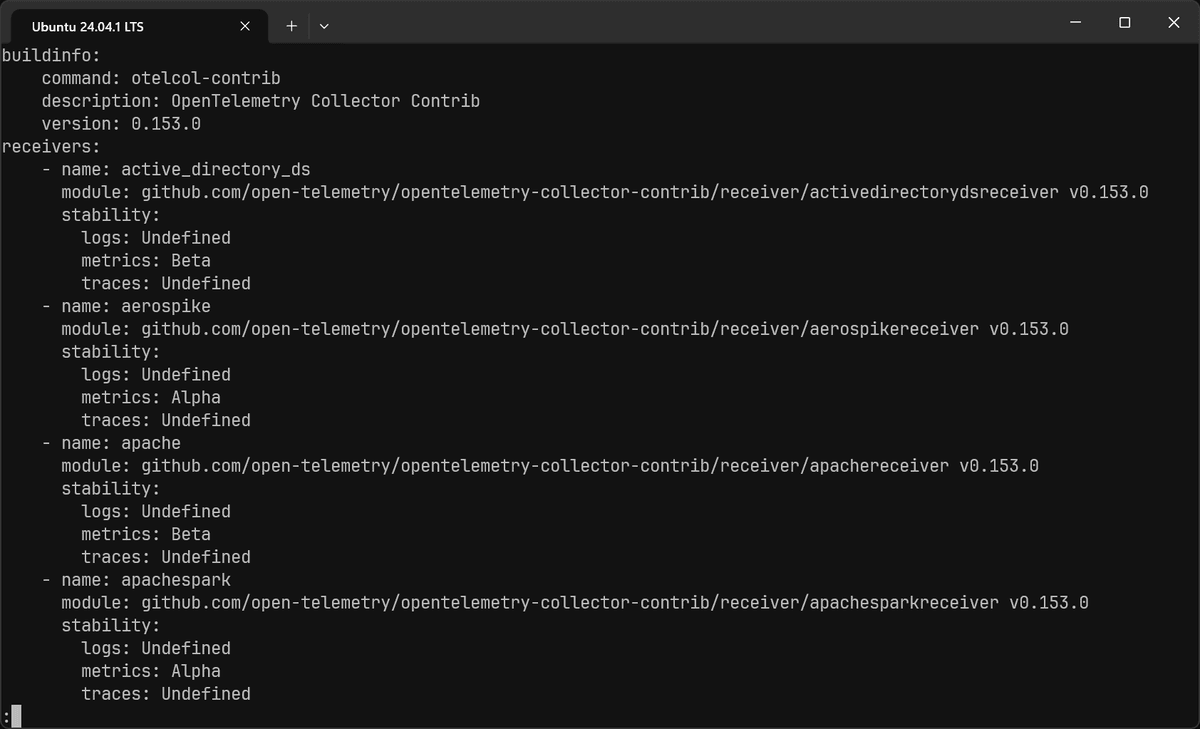Click 'metrics: Alpha' under aerospike
1200x729 pixels.
click(x=151, y=398)
